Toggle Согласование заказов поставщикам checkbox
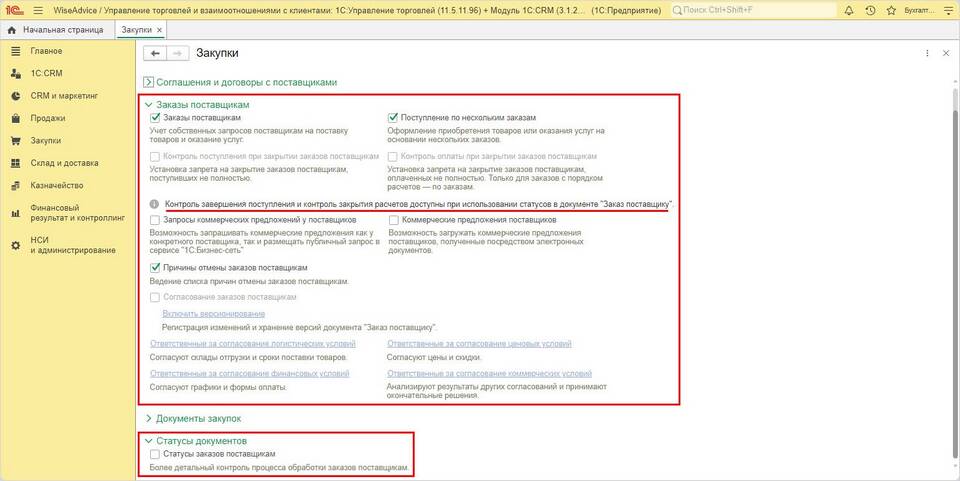This screenshot has width=960, height=481. (155, 297)
